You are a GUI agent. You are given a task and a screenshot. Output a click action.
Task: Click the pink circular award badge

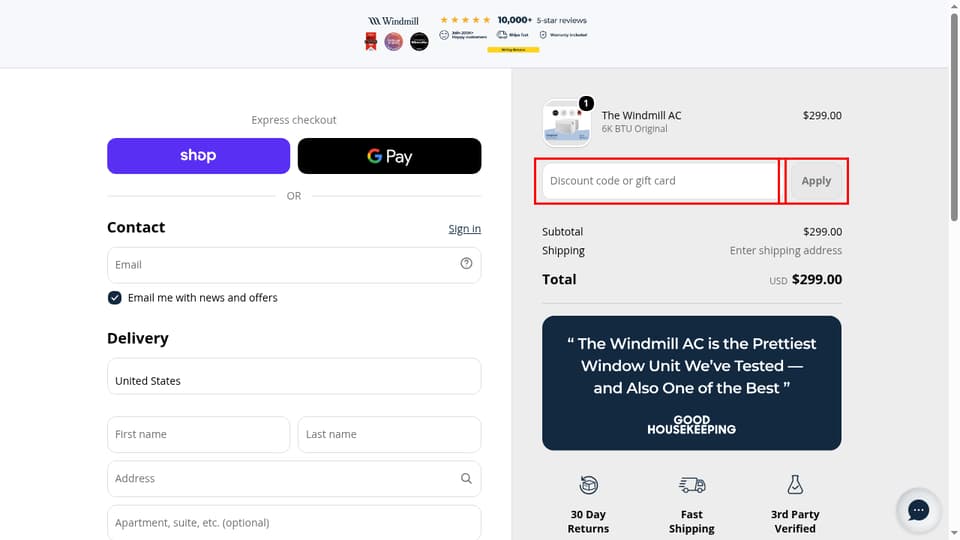[x=394, y=42]
